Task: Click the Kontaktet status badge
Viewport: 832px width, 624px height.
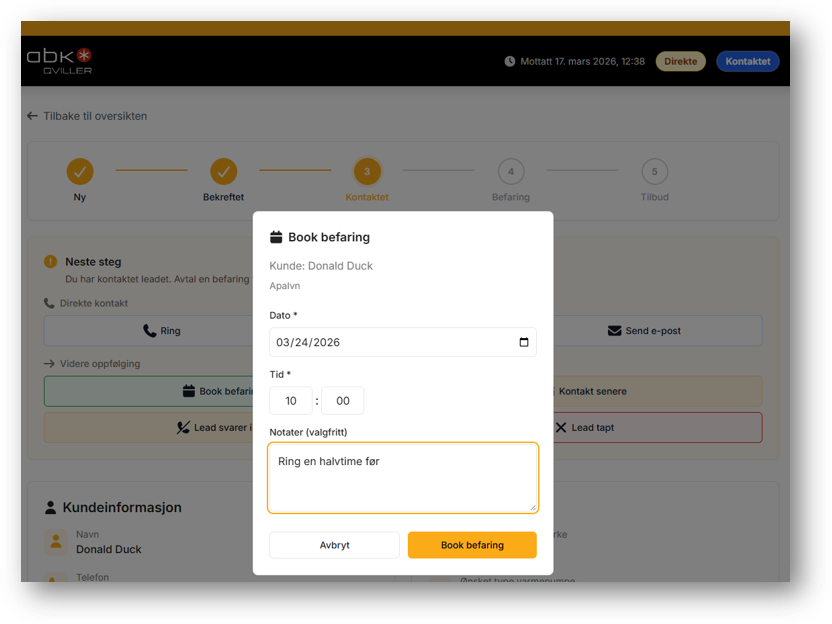Action: click(747, 62)
